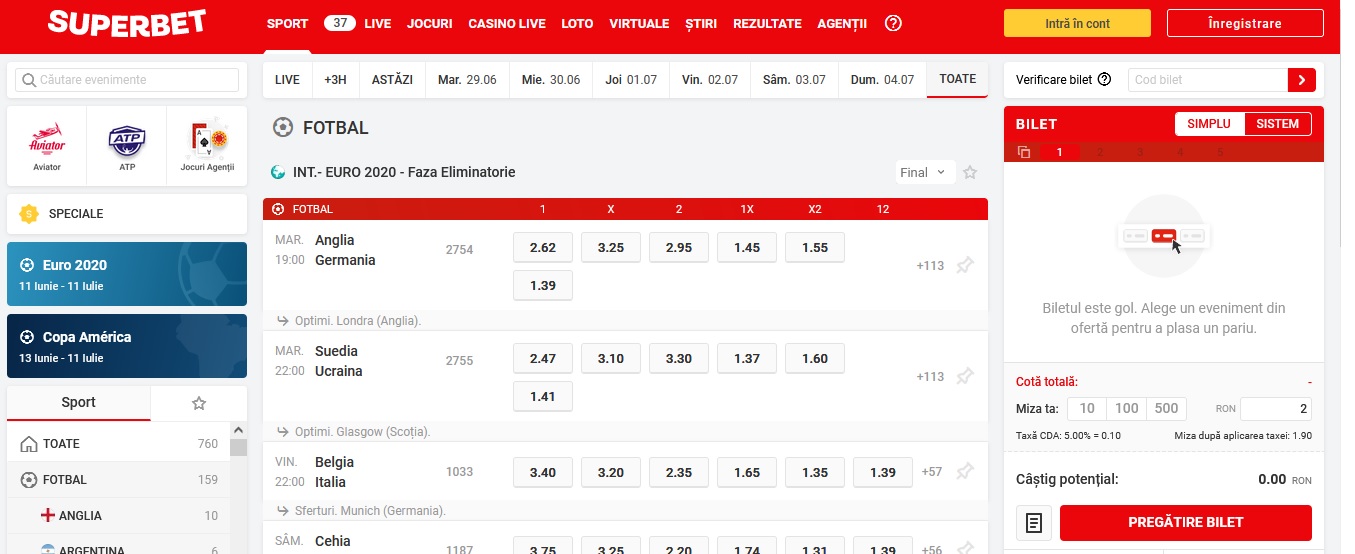Click the stake amount RON field
The image size is (1355, 554).
(1276, 408)
